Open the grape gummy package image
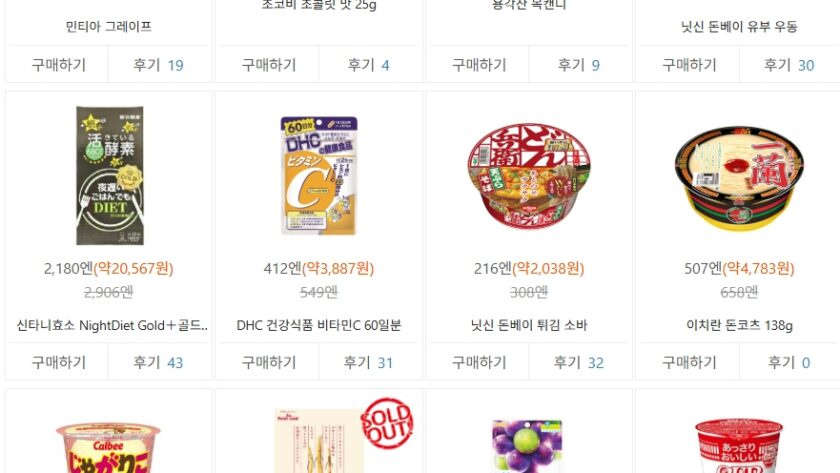Viewport: 840px width, 473px height. click(x=527, y=447)
